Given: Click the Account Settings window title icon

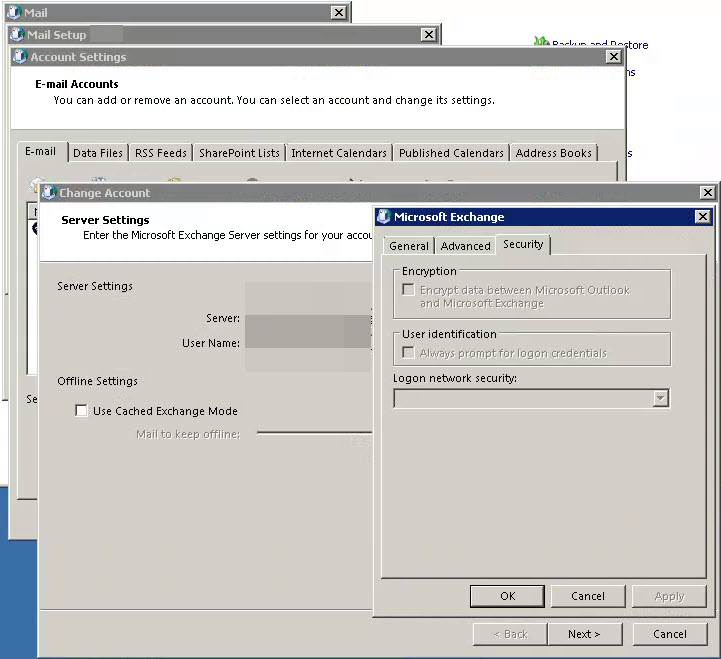Looking at the screenshot, I should [20, 57].
